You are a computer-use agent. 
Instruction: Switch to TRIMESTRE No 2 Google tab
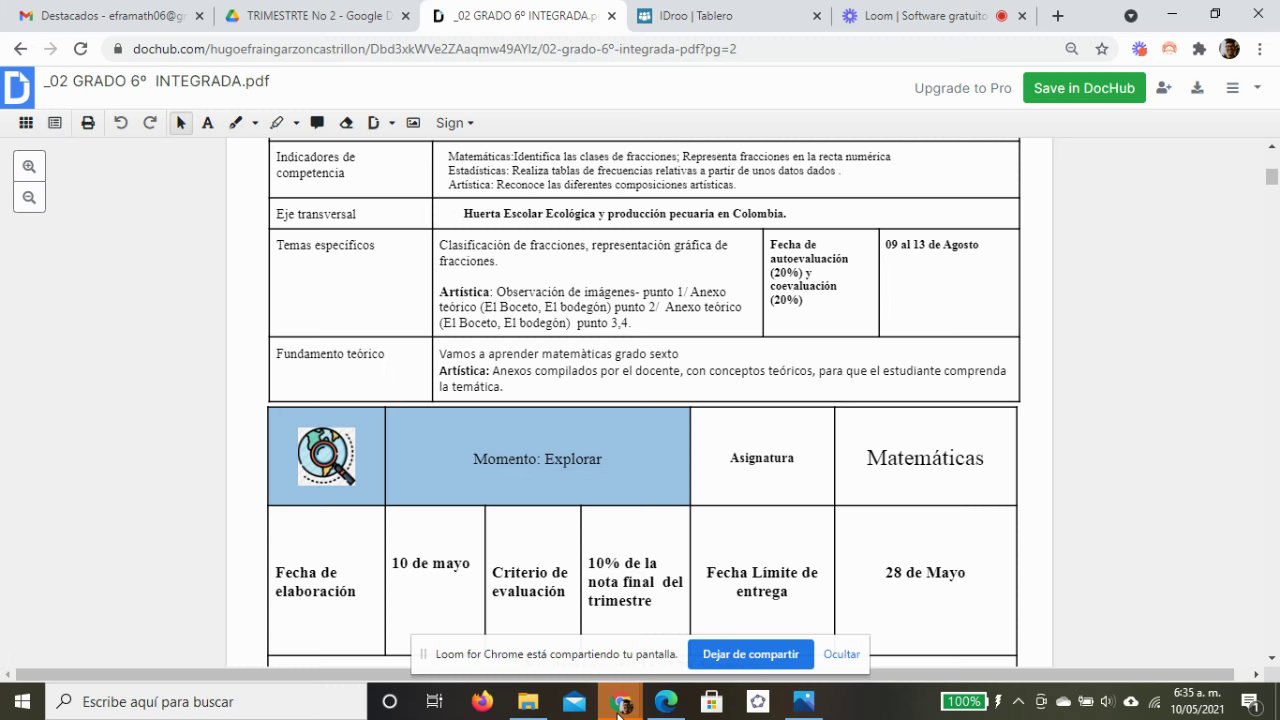coord(315,16)
